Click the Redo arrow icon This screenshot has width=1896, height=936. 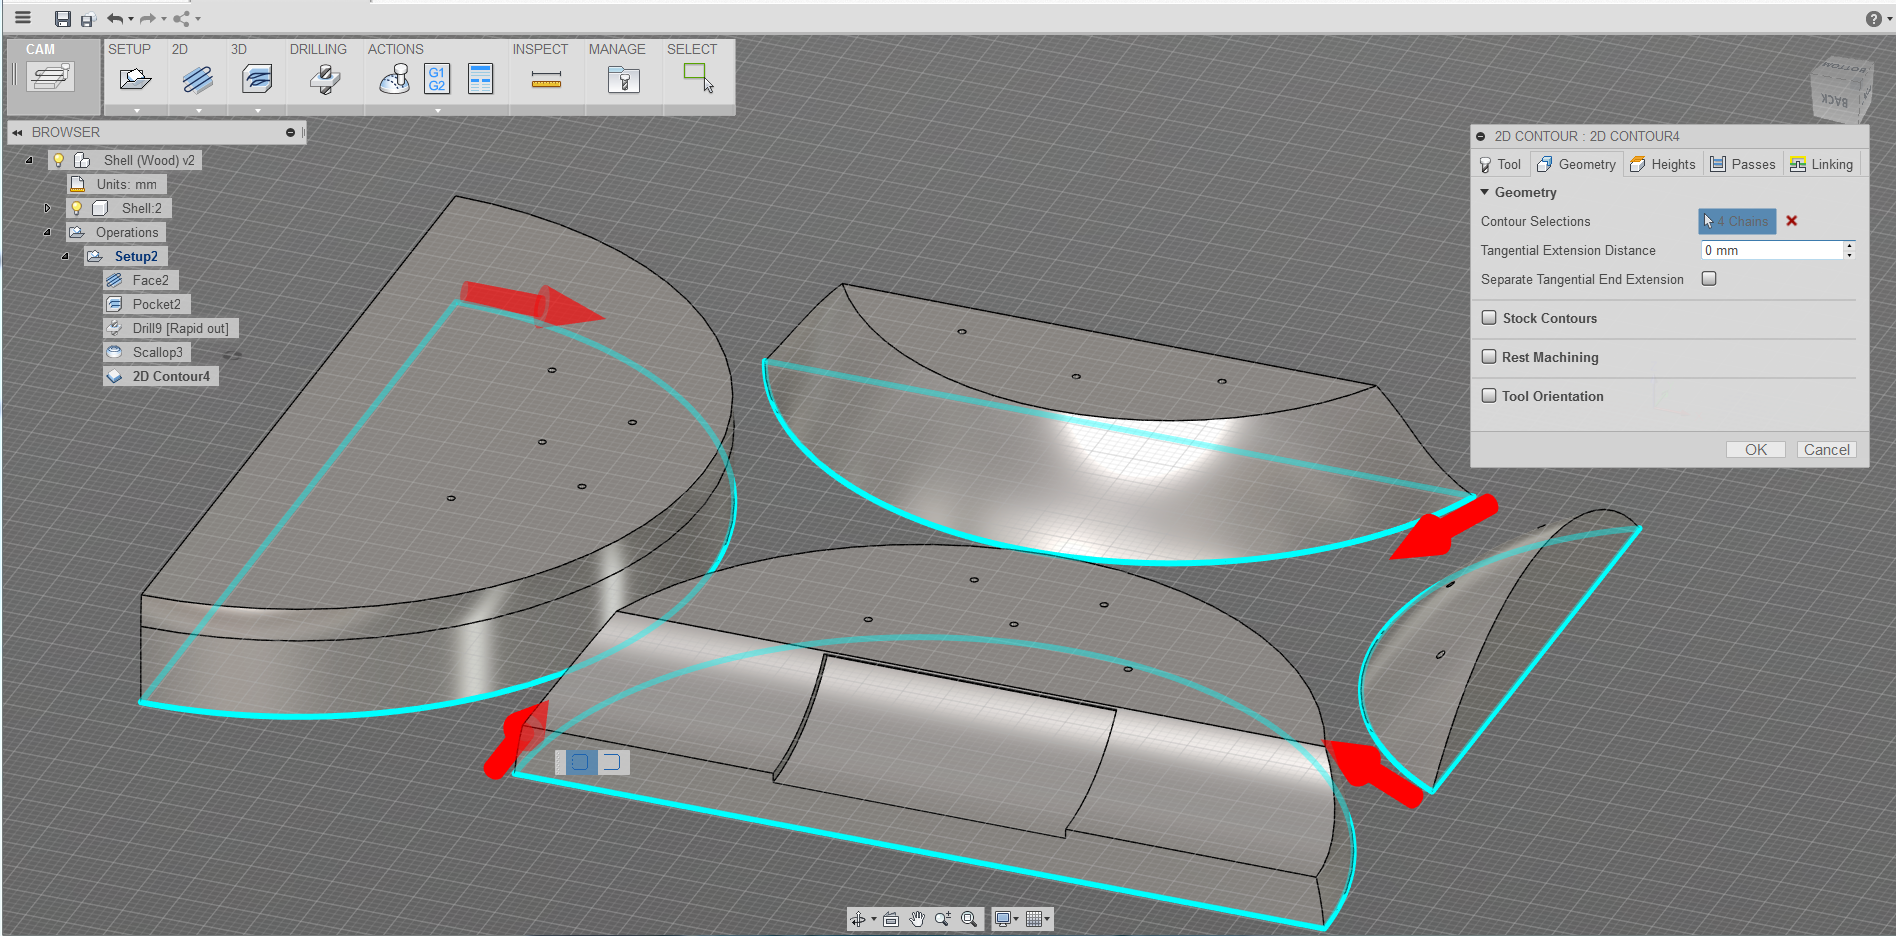(148, 18)
